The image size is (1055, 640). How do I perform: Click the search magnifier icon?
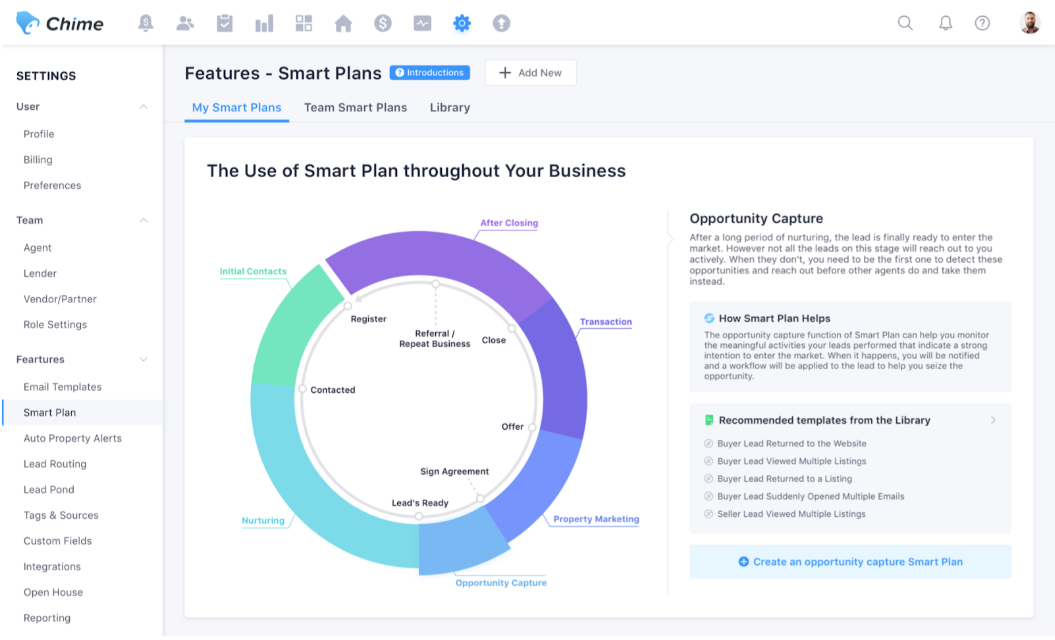[x=905, y=23]
